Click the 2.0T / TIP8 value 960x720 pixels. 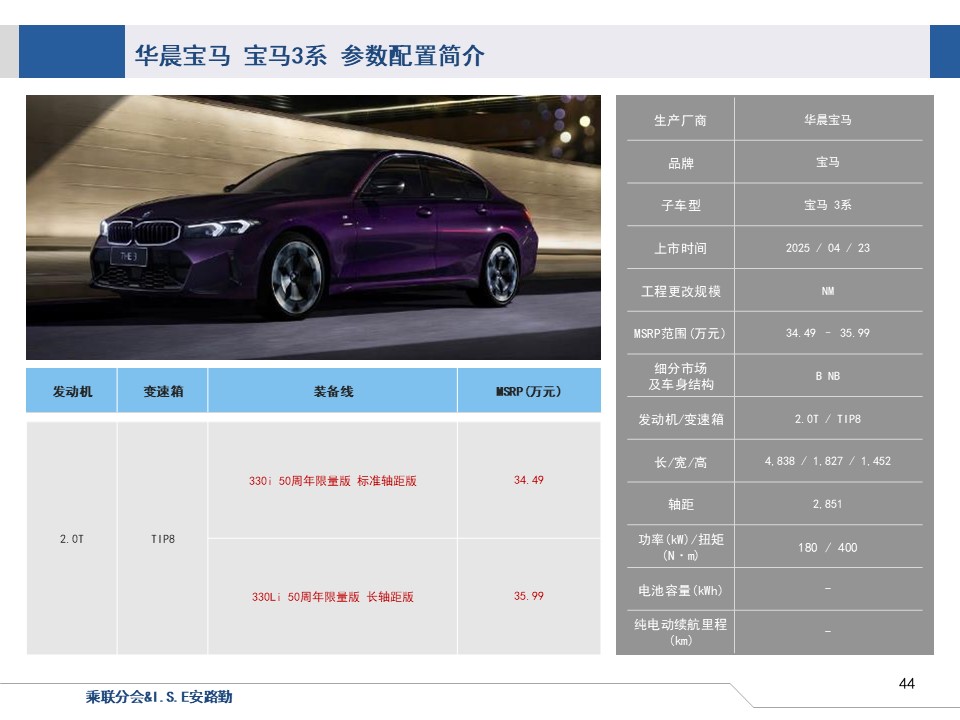(x=828, y=419)
